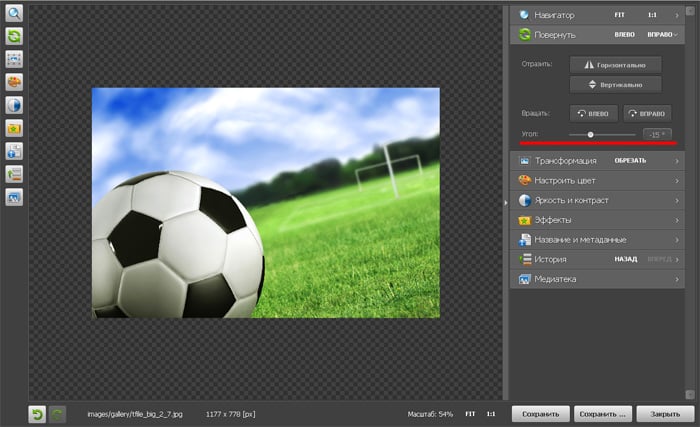
Task: Select the green Rotate tool in left toolbar
Action: point(14,37)
